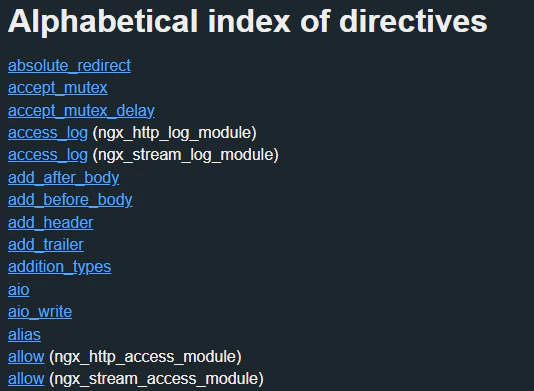Follow the alias directive link
The width and height of the screenshot is (534, 391).
(24, 334)
